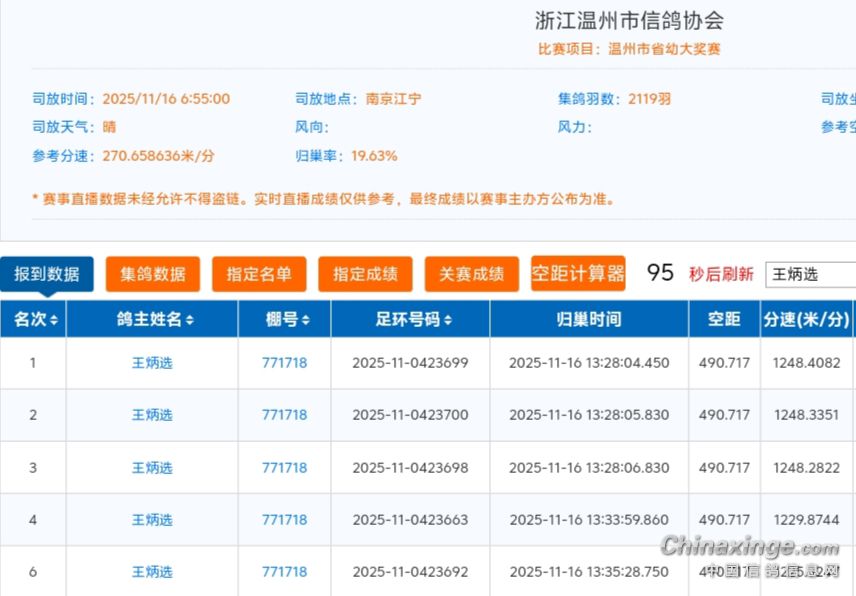This screenshot has height=596, width=856.
Task: Launch the 空距计算器 calculator
Action: click(578, 274)
